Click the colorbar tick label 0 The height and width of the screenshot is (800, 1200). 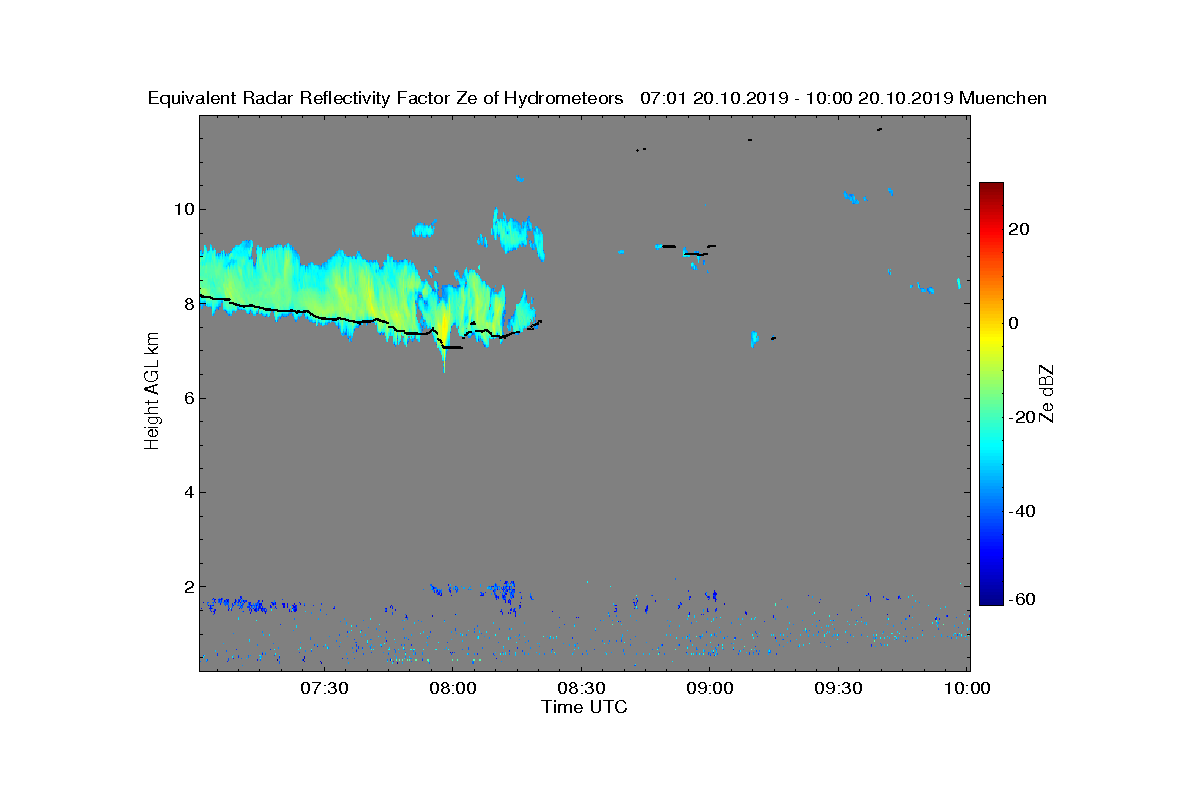click(1014, 323)
